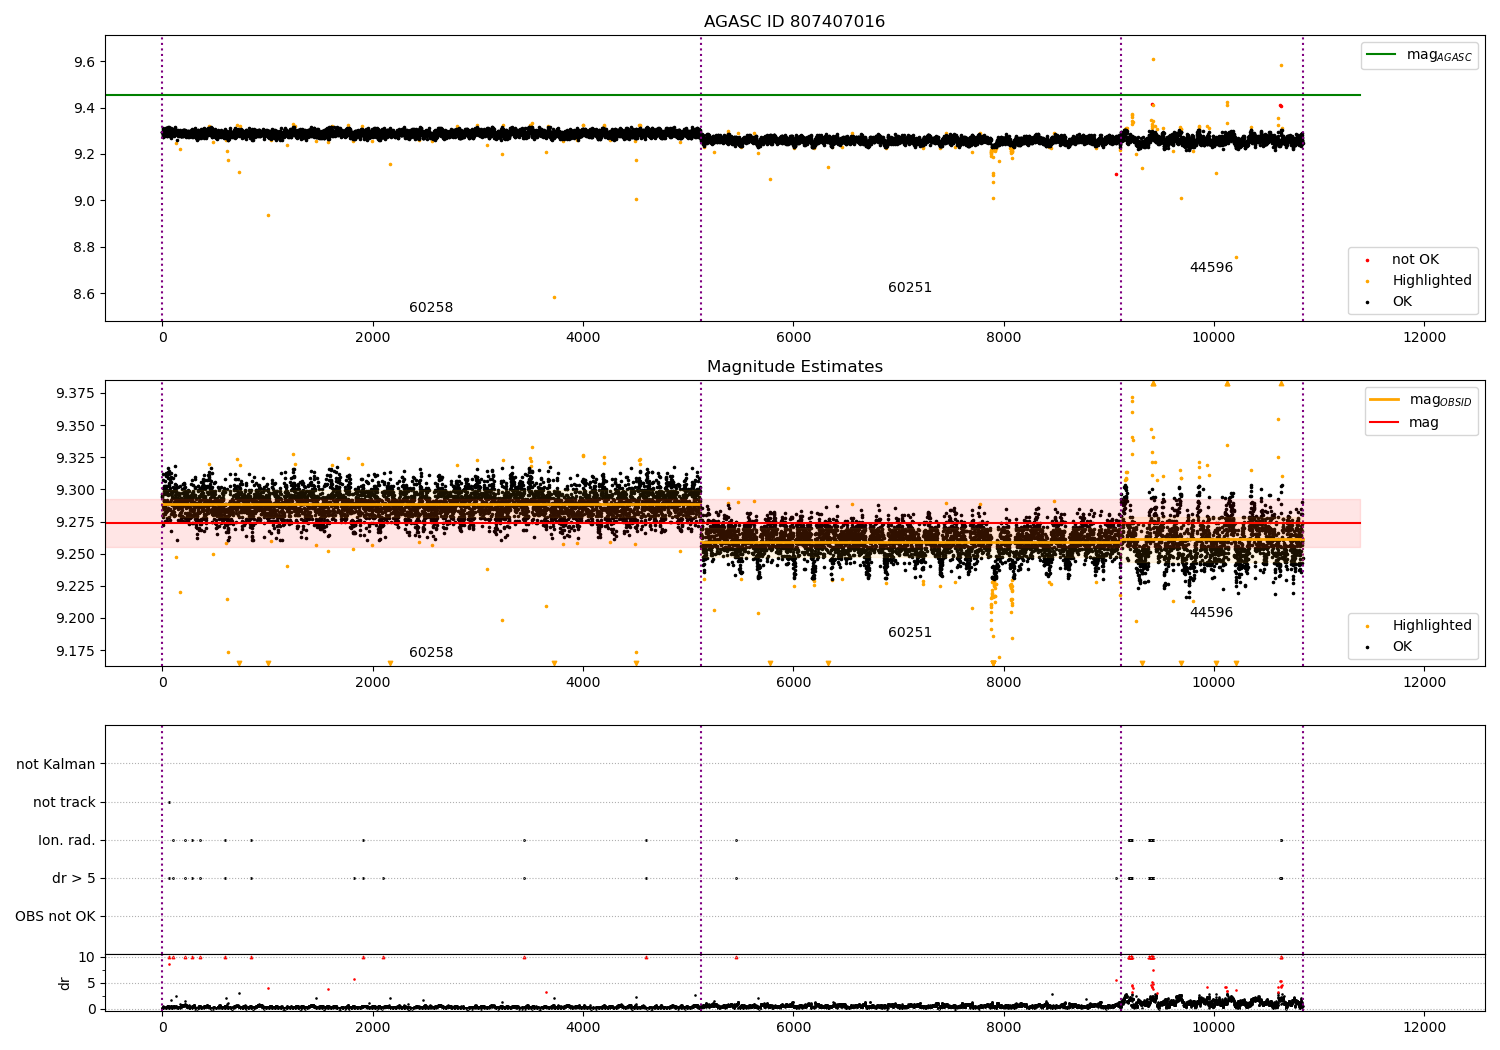Click observation label 44596 in Magnitude Estimates plot
Viewport: 1500px width, 1050px height.
1211,613
